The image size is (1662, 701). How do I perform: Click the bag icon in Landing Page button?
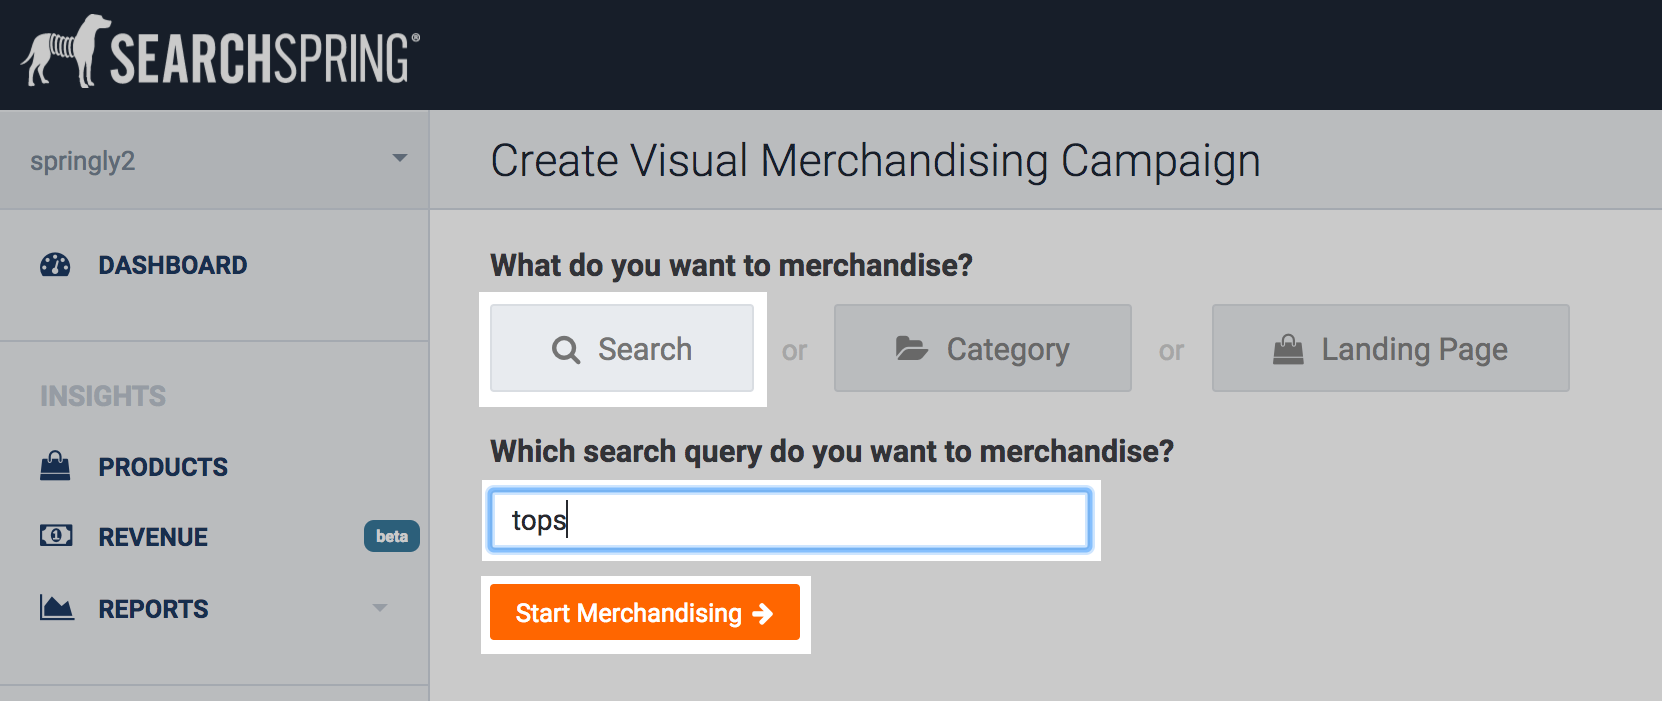coord(1288,349)
